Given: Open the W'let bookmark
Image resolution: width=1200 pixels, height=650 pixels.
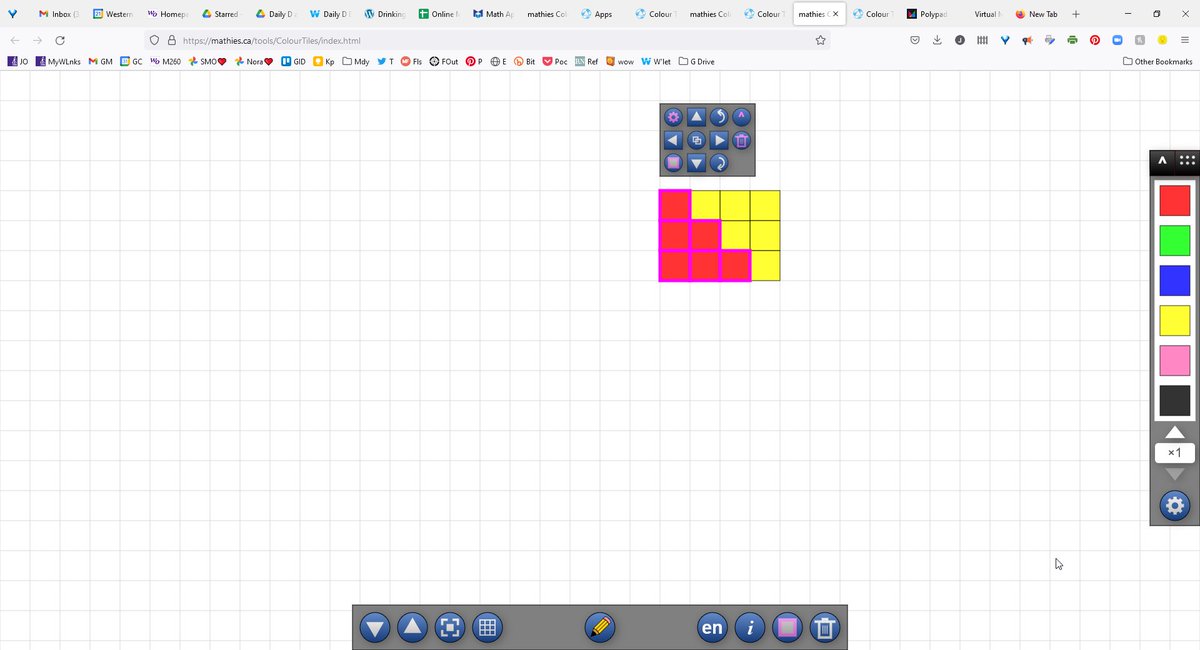Looking at the screenshot, I should 657,62.
